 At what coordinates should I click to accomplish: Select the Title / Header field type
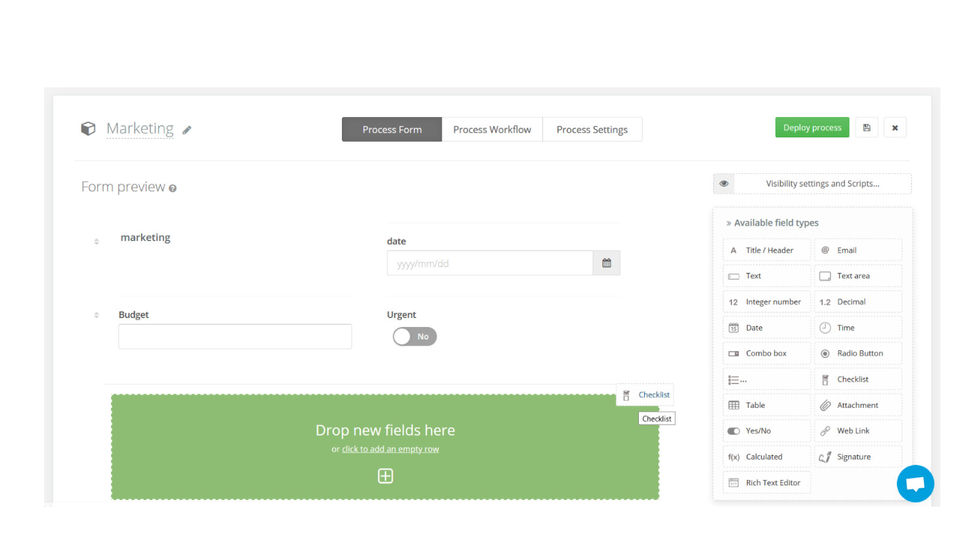[767, 250]
